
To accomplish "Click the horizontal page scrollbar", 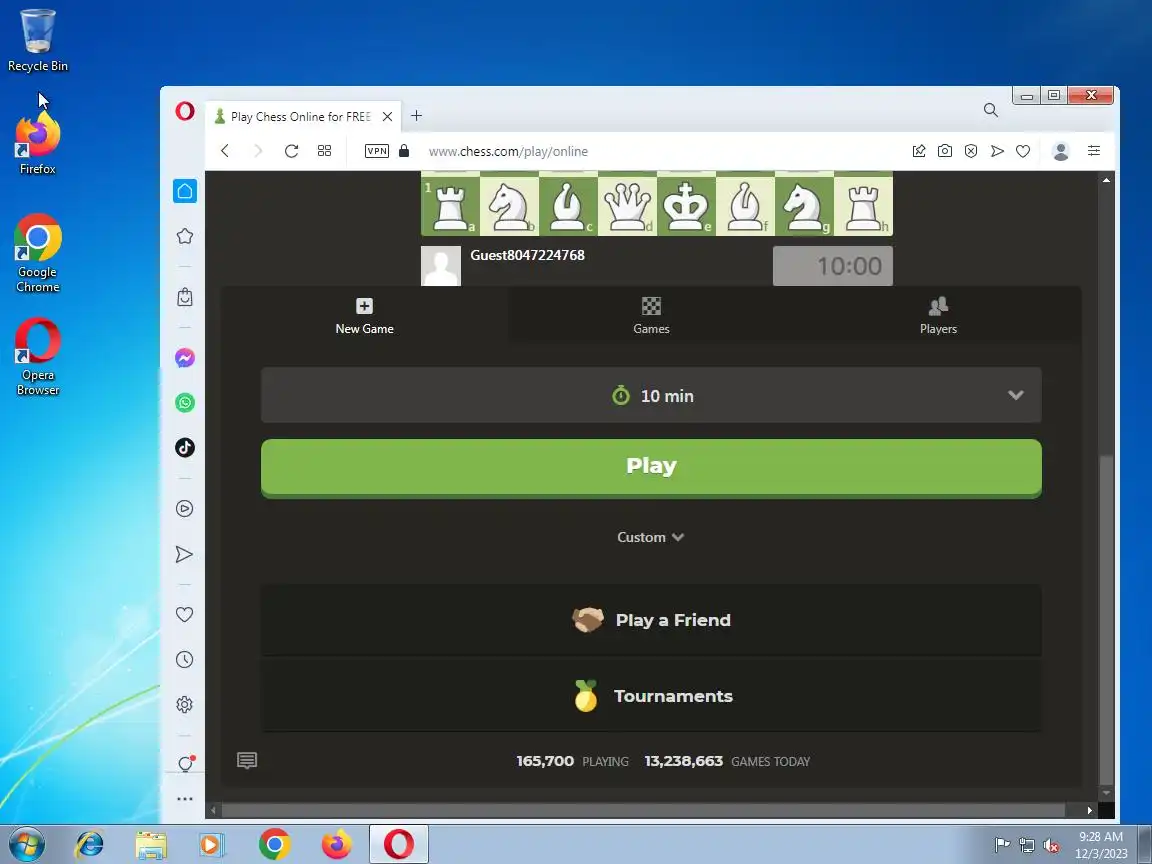I will (x=644, y=810).
